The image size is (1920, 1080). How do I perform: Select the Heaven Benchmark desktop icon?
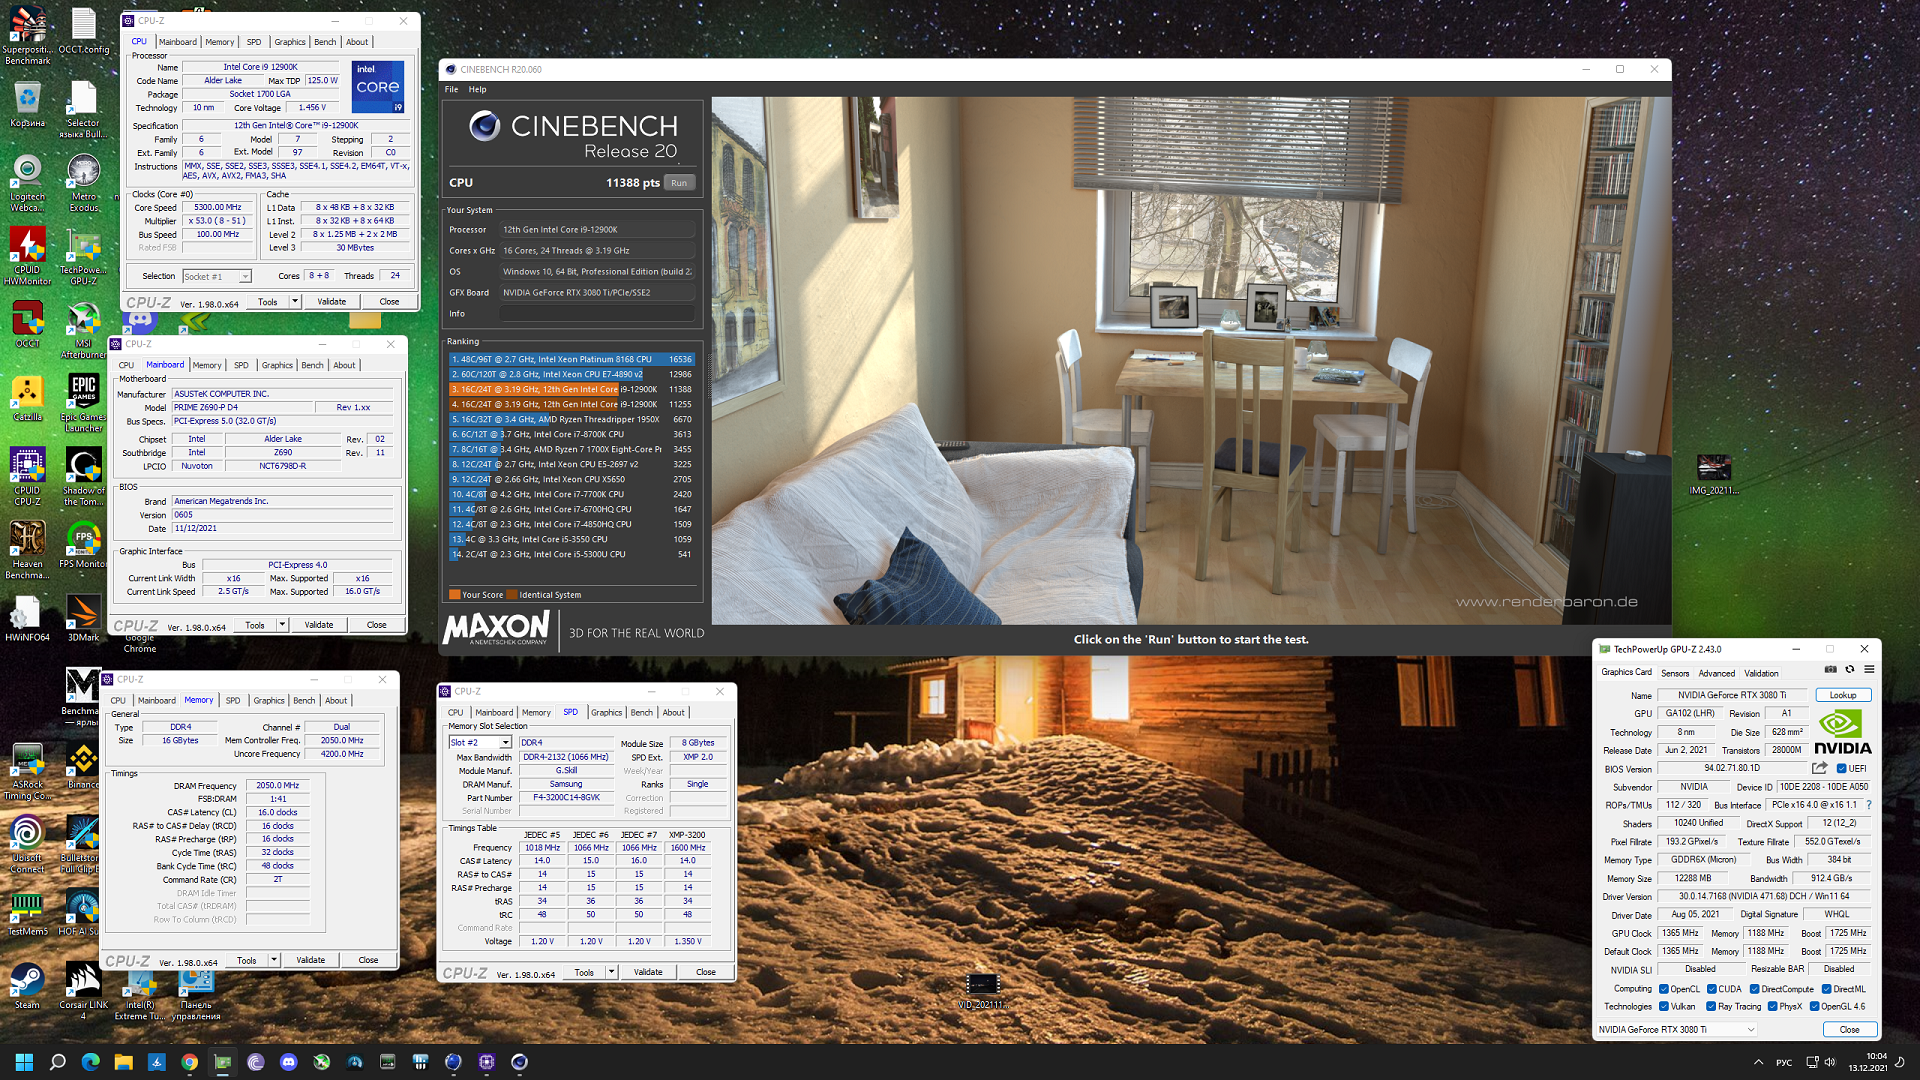click(x=27, y=550)
